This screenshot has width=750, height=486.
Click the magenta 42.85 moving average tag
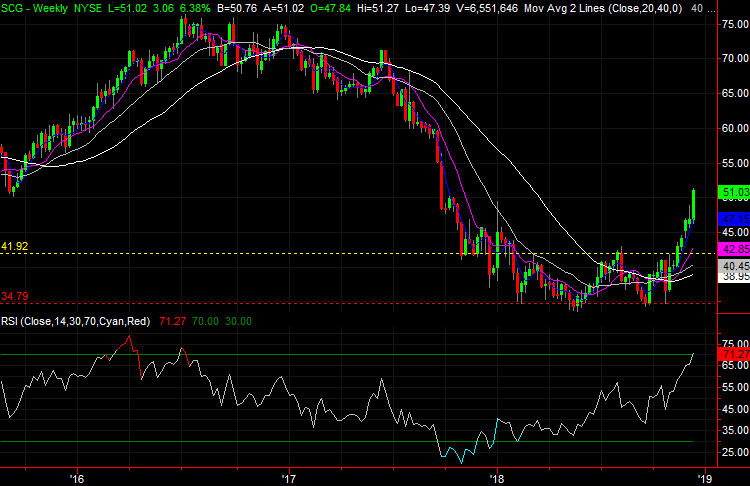[734, 248]
